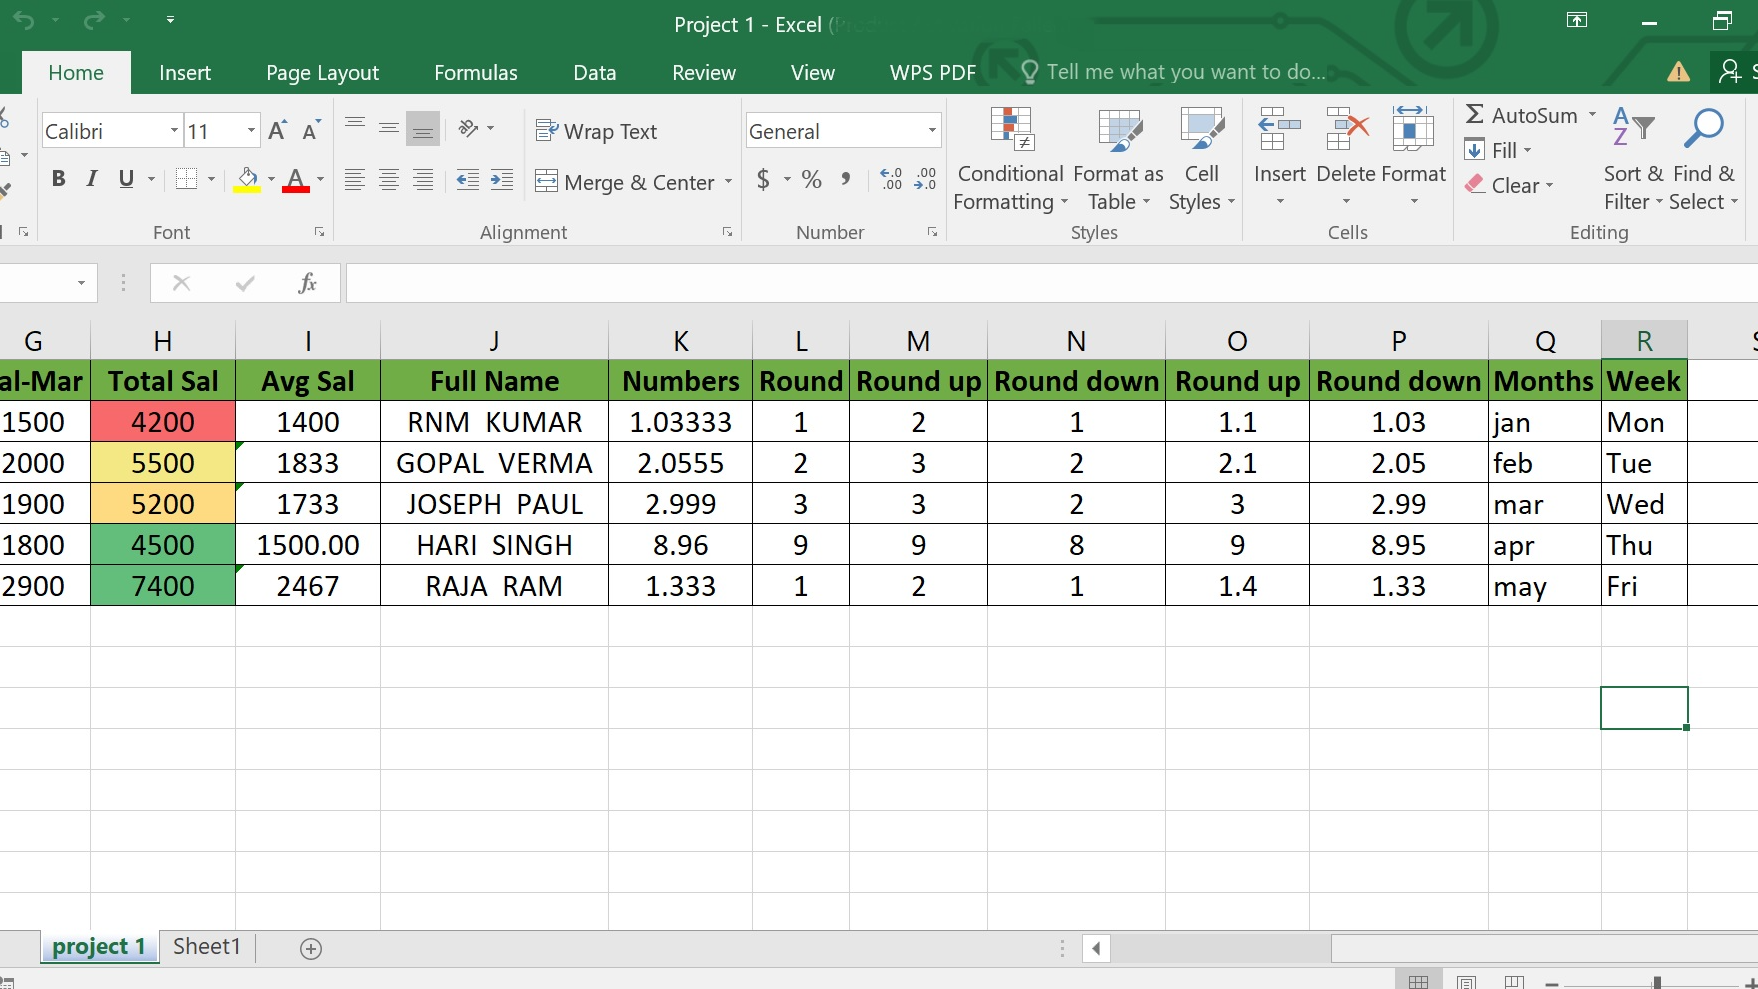Click the AutoSum button
The width and height of the screenshot is (1758, 989).
point(1521,116)
